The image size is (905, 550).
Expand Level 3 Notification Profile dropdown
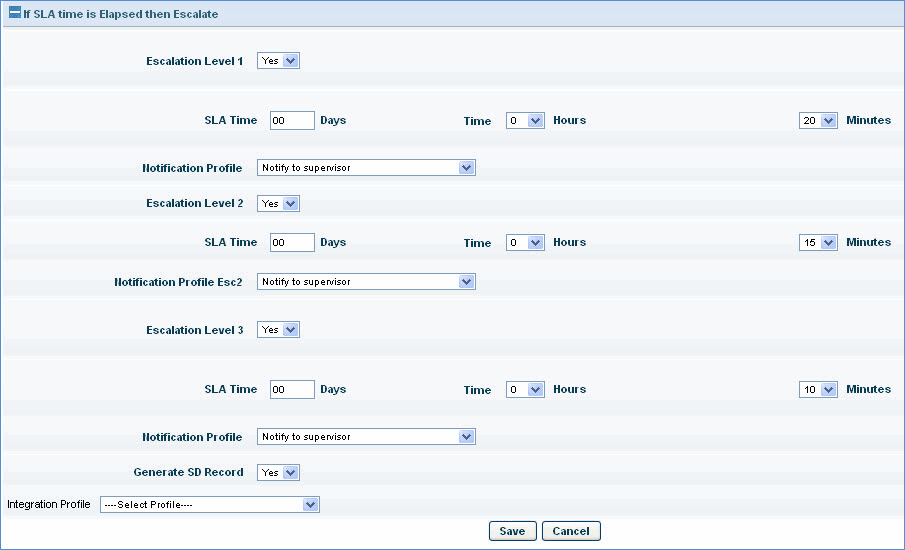366,437
